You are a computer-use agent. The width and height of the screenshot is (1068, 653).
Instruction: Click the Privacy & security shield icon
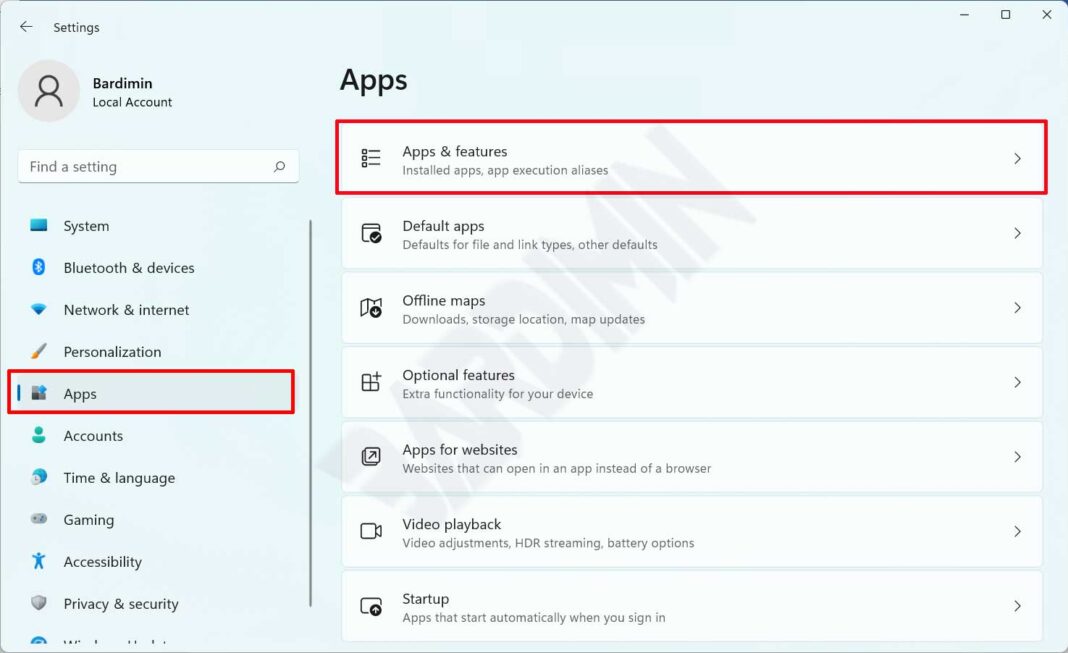tap(39, 603)
